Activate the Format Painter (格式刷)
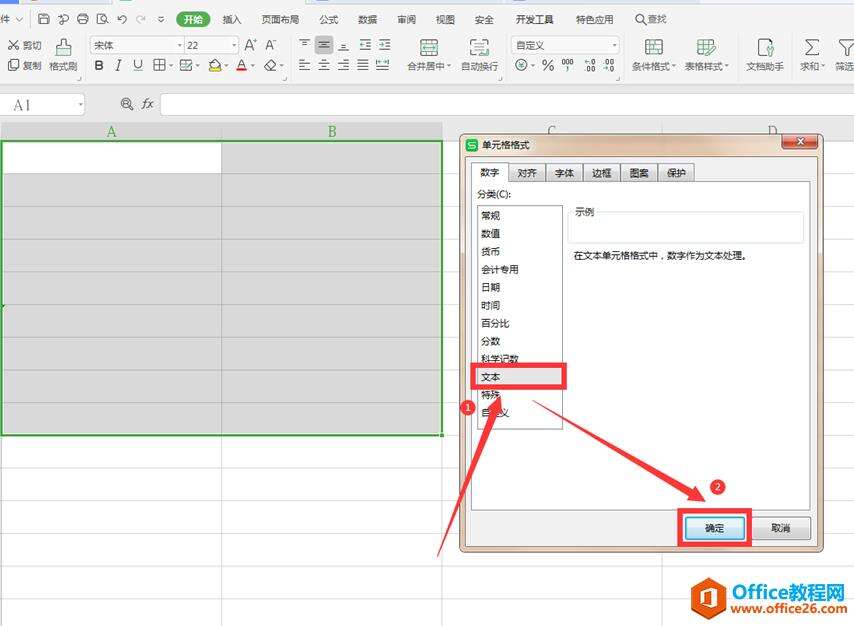Screen dimensions: 854x626 pyautogui.click(x=63, y=55)
